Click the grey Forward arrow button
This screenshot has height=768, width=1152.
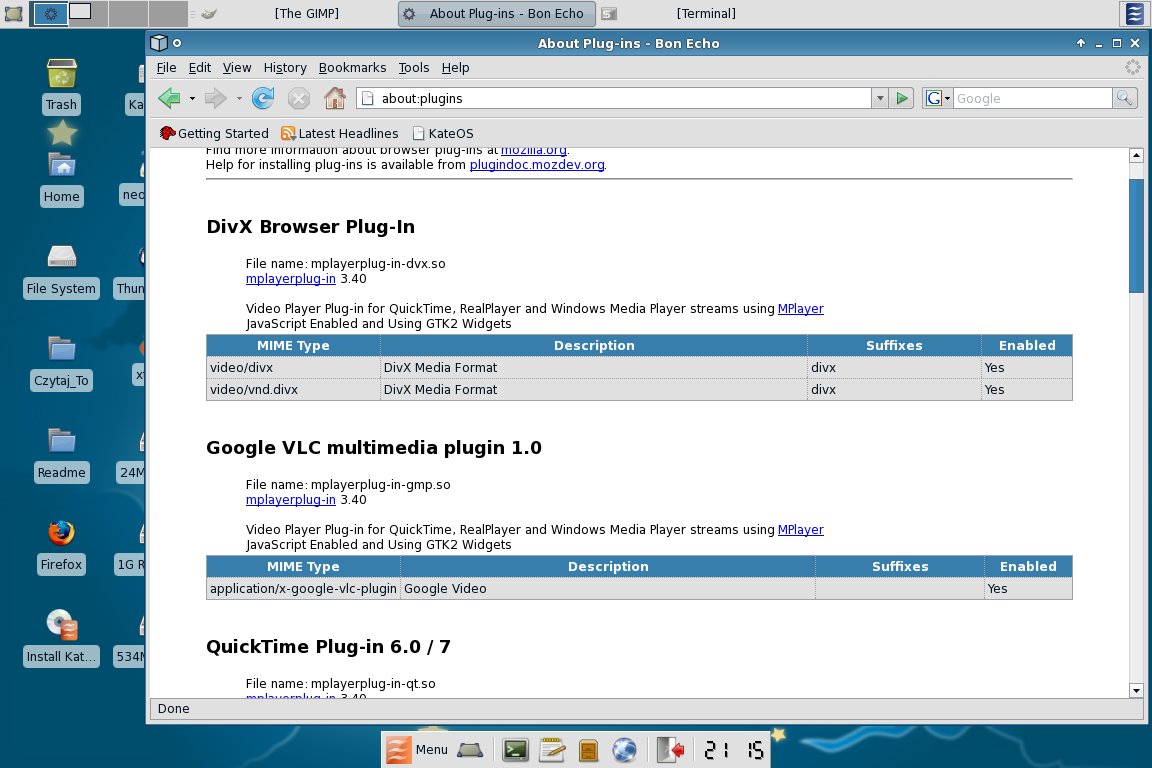click(215, 98)
